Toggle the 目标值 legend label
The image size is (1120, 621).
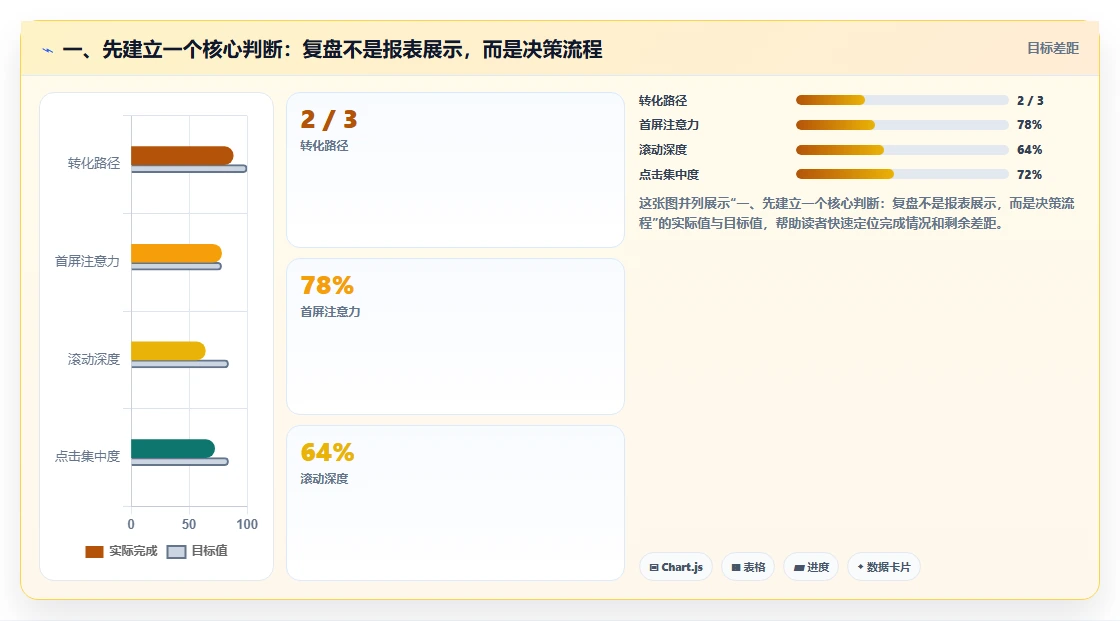tap(209, 551)
